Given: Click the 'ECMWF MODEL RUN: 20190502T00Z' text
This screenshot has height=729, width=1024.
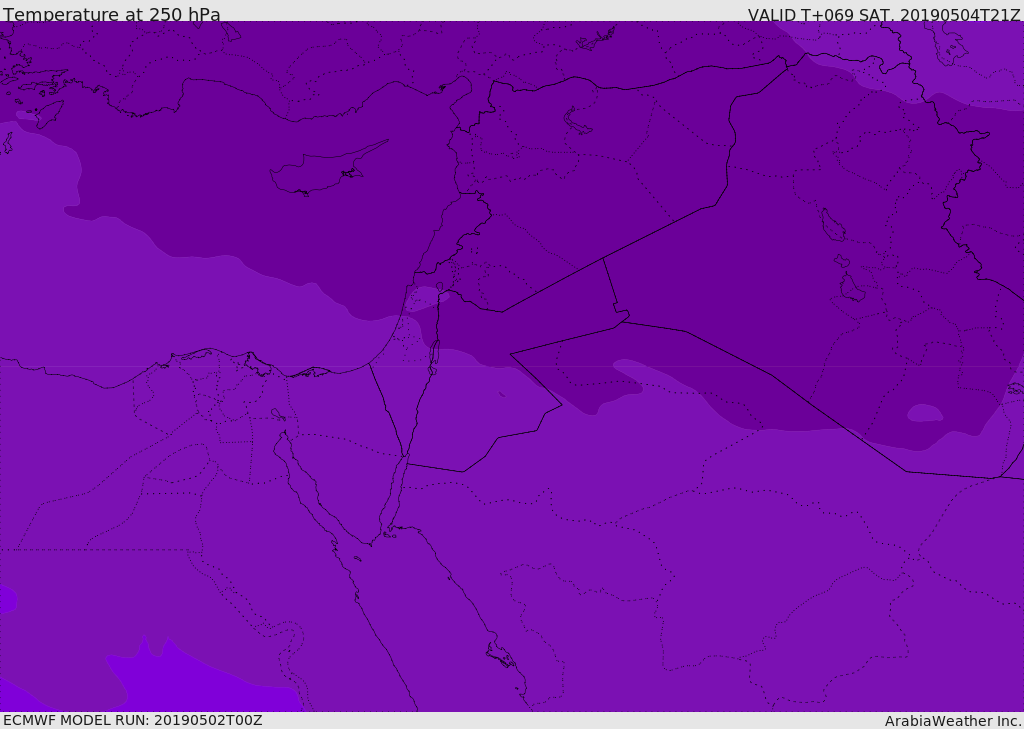Looking at the screenshot, I should coord(133,720).
